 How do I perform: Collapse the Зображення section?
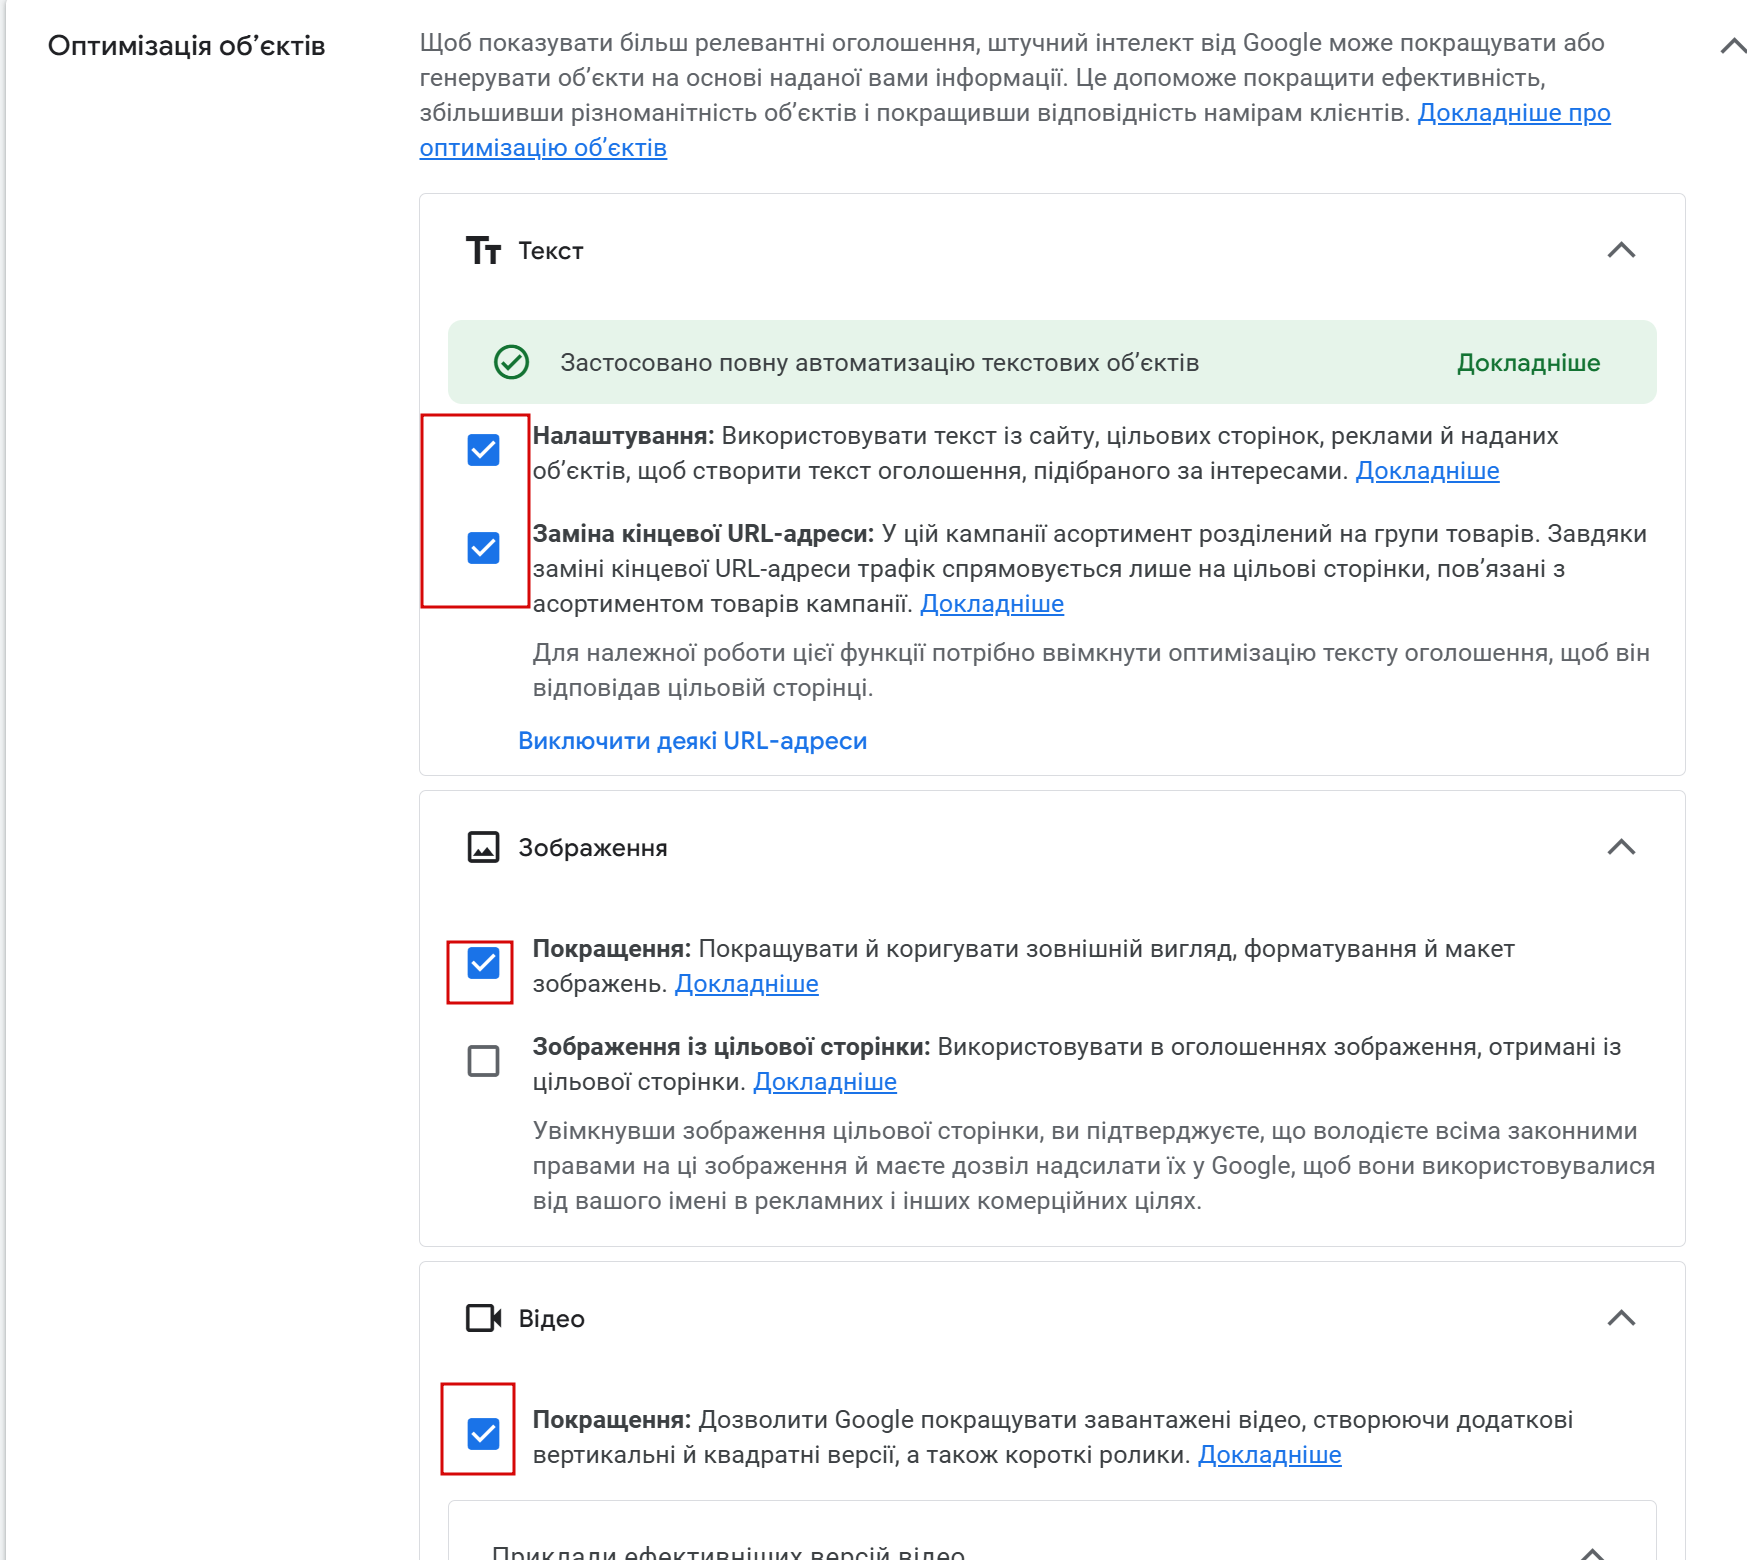tap(1620, 847)
